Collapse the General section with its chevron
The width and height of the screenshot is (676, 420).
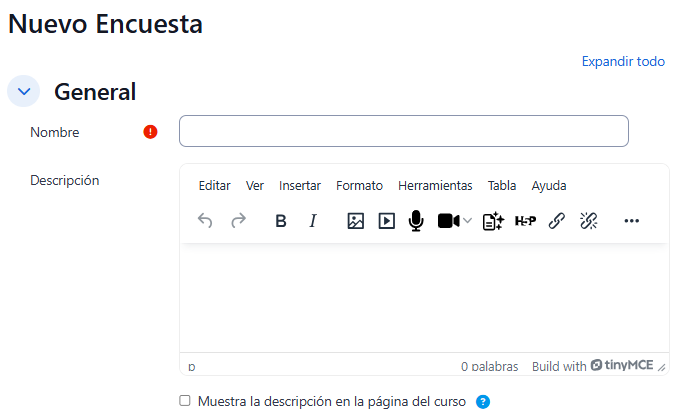coord(23,91)
